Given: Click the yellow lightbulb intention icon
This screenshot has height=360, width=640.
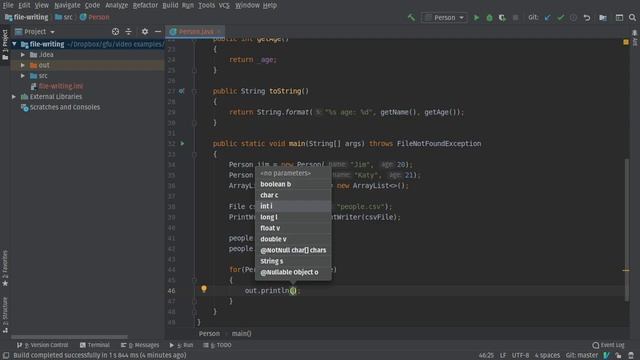Looking at the screenshot, I should click(204, 289).
